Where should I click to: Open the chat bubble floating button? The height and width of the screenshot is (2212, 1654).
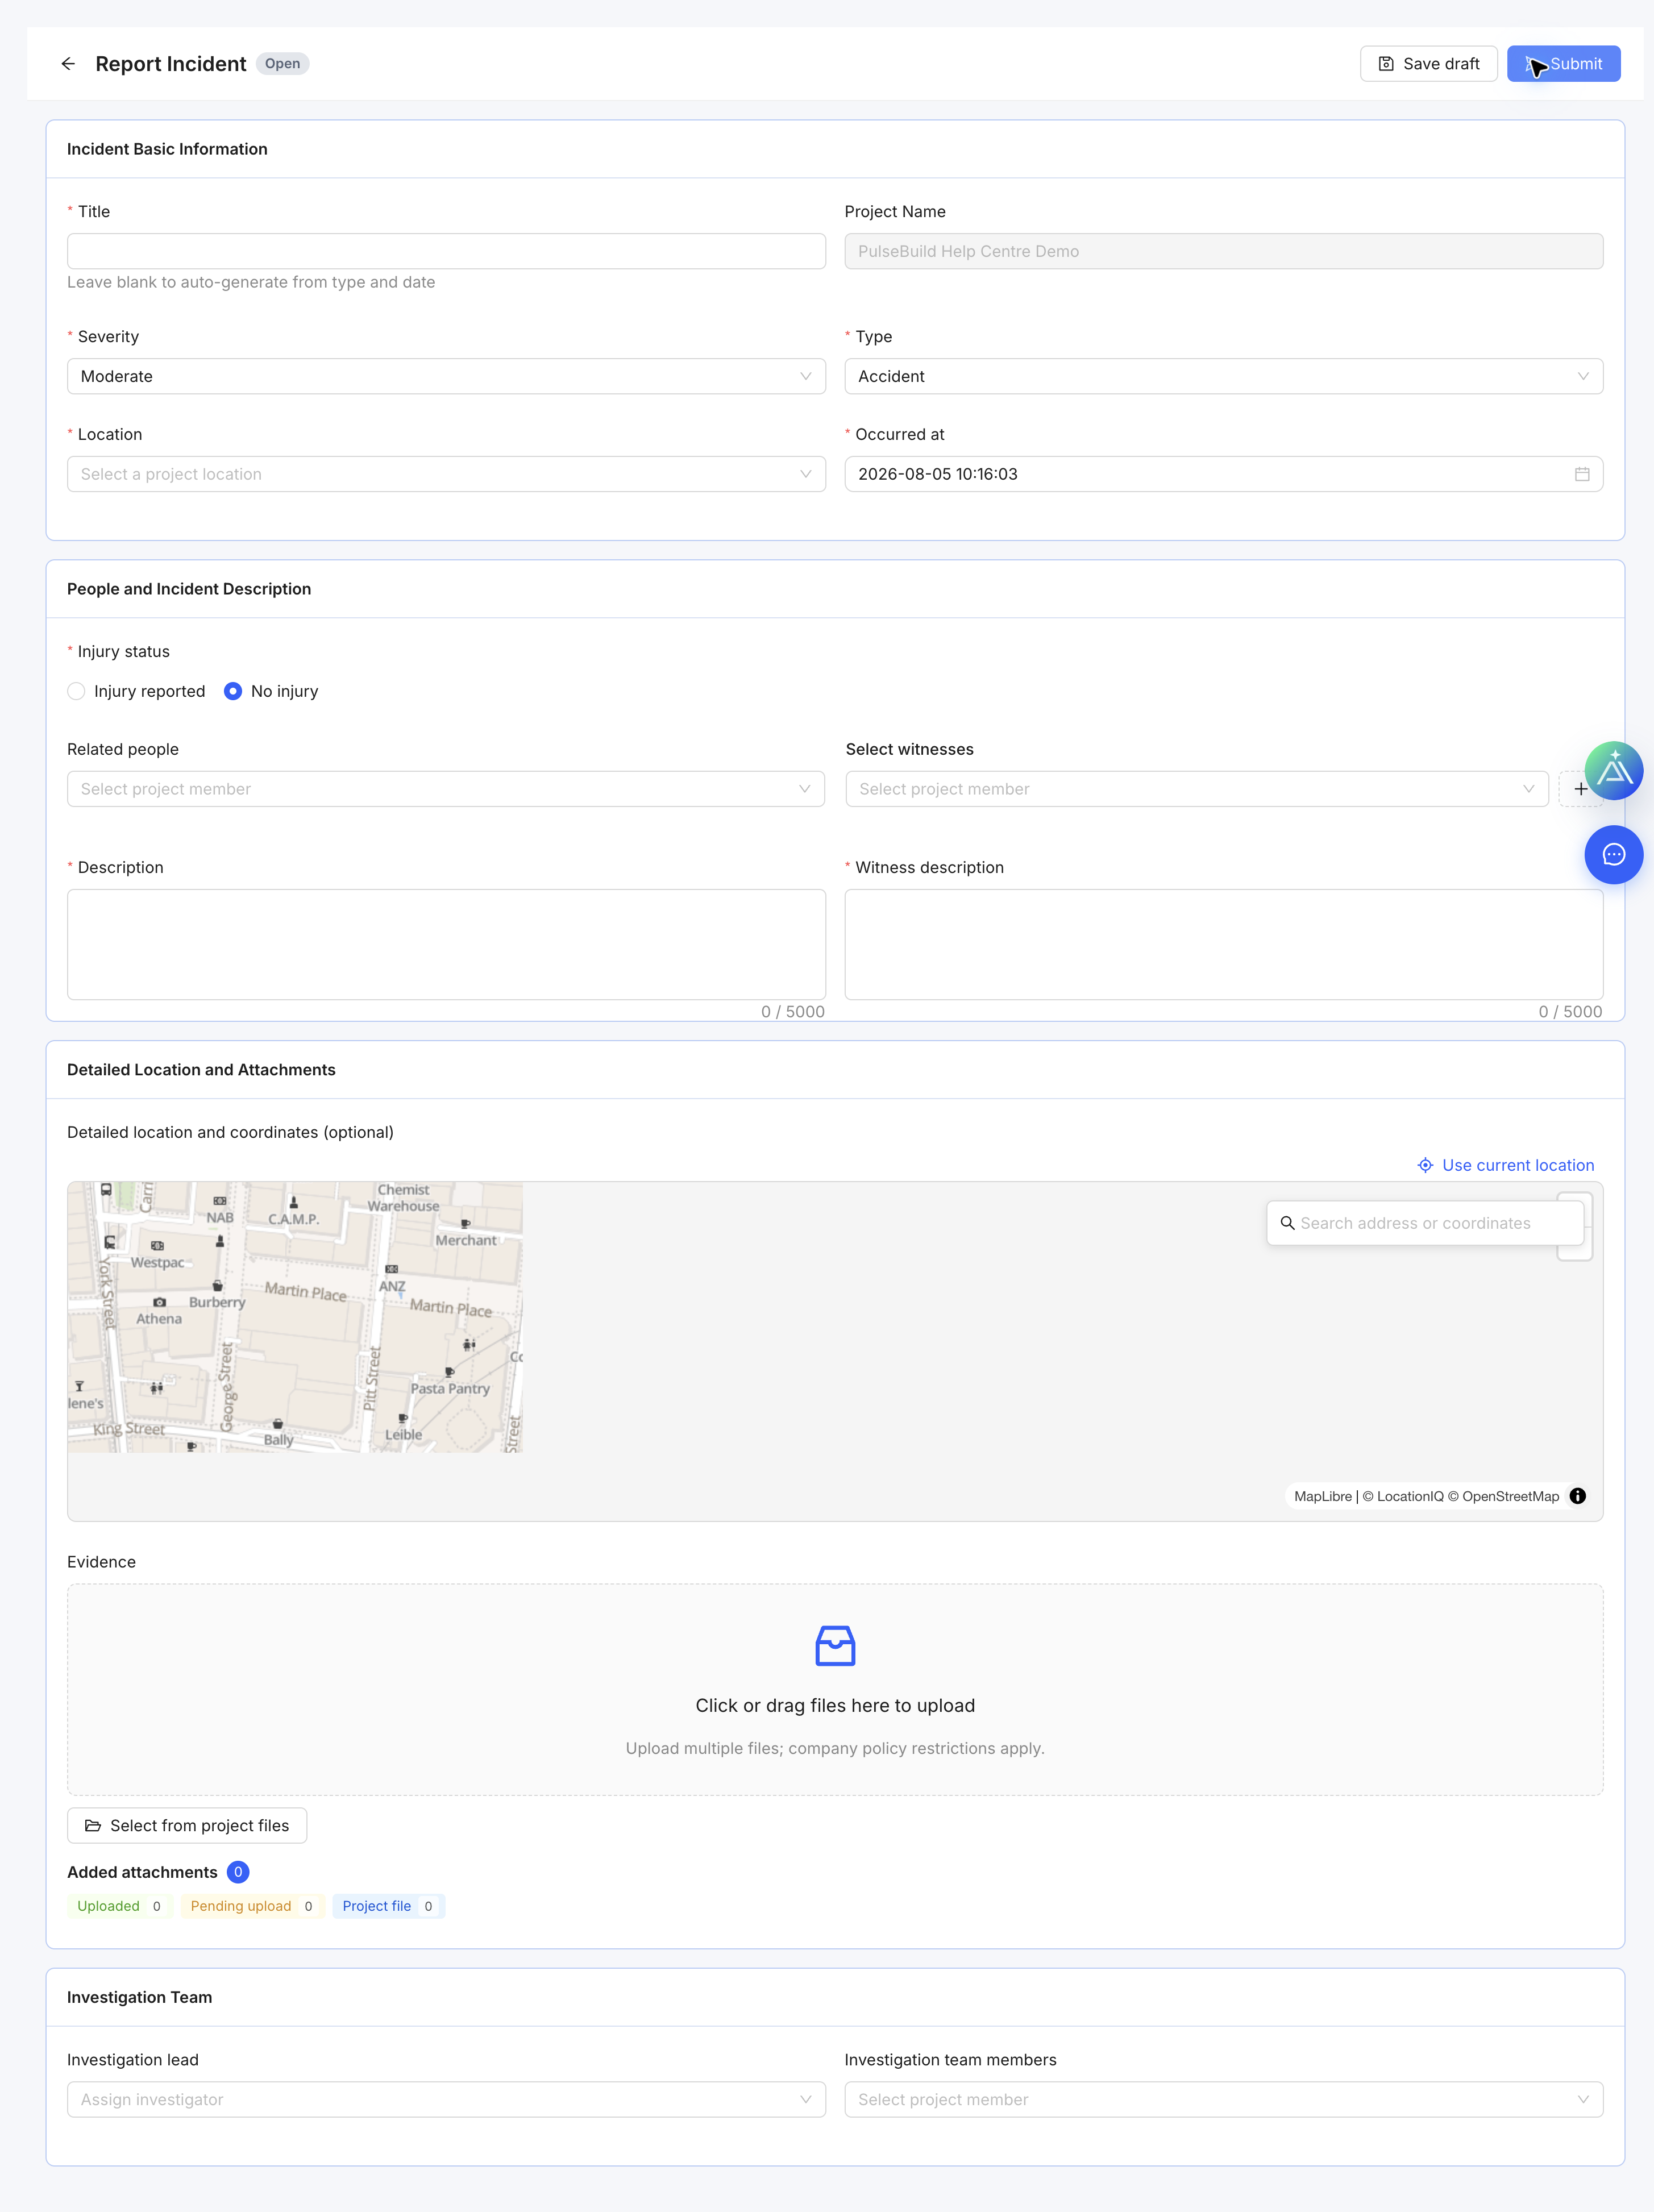click(x=1613, y=854)
